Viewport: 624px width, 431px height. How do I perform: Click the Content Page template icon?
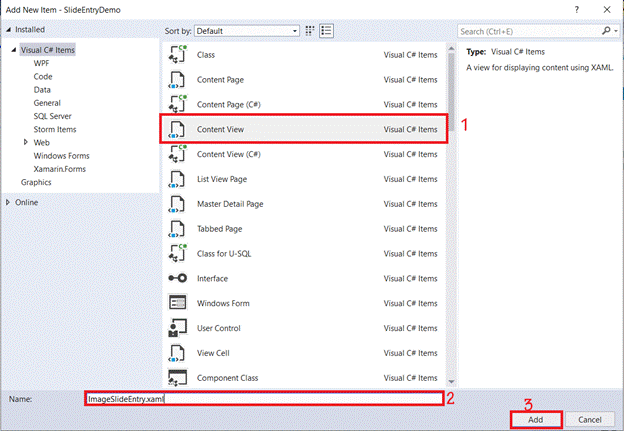pyautogui.click(x=177, y=80)
